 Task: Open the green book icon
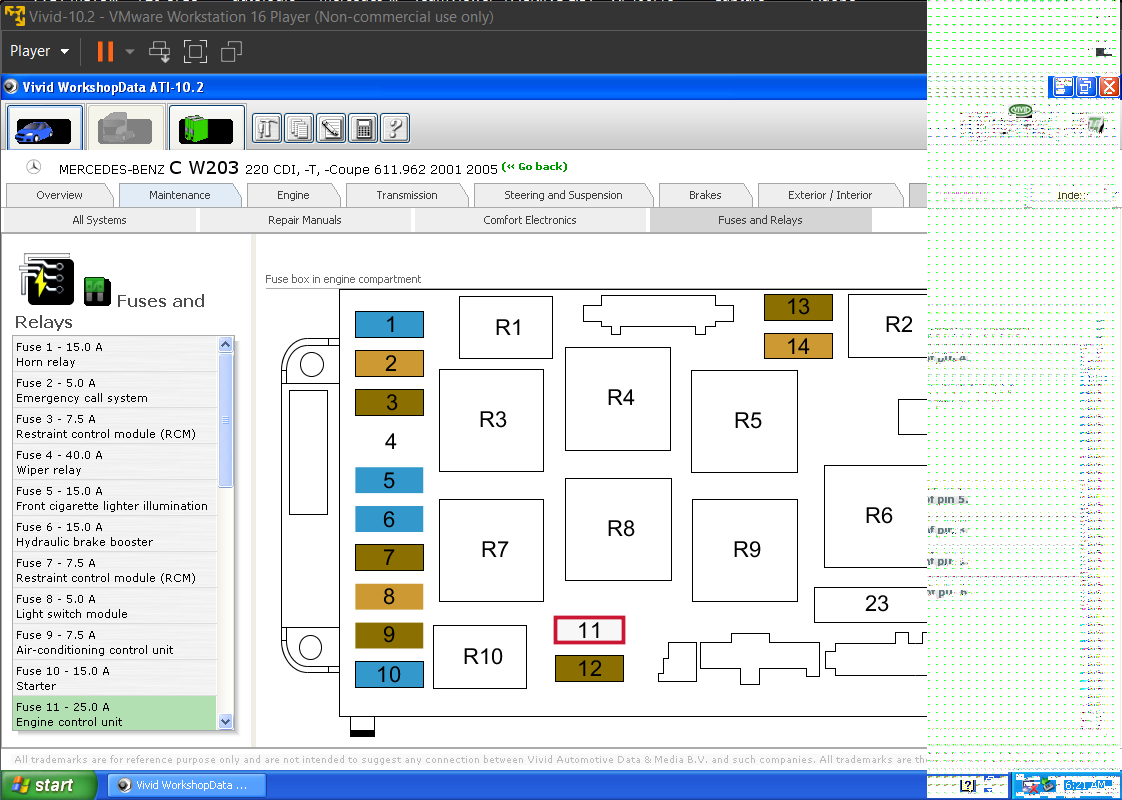[208, 129]
